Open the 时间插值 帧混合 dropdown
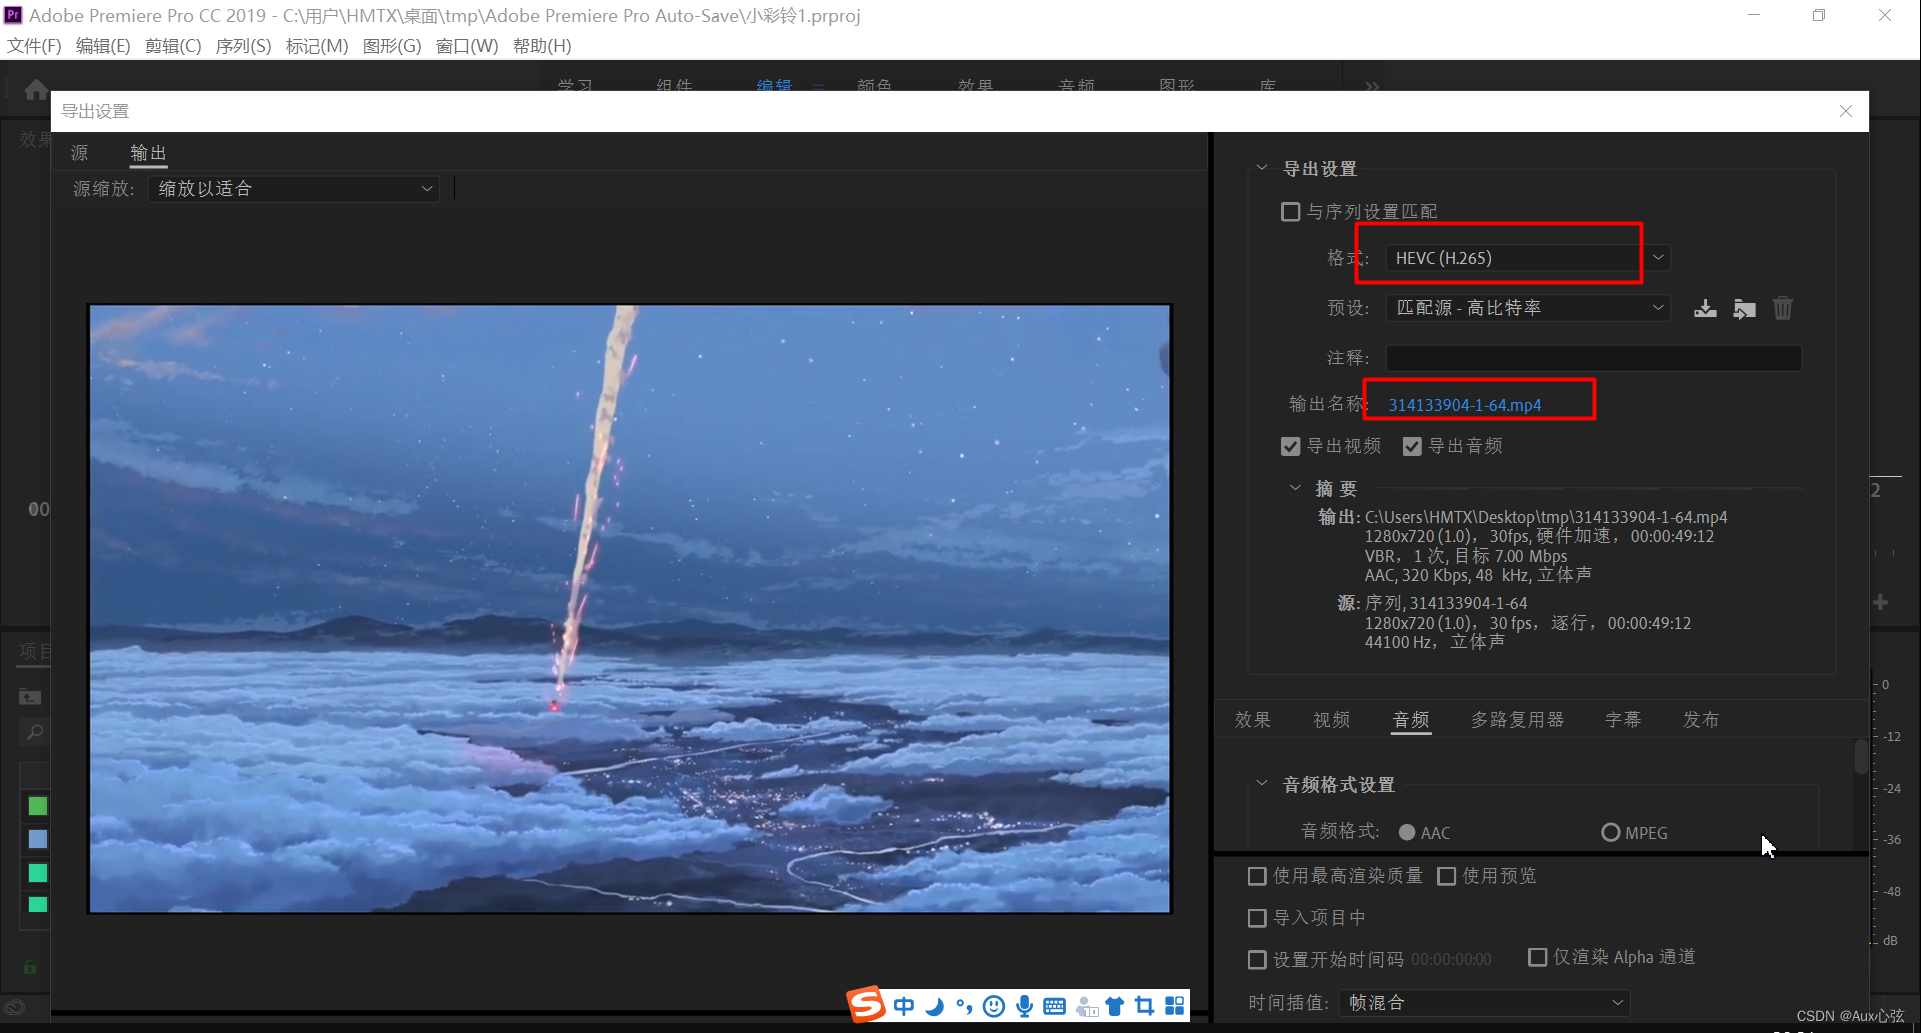This screenshot has width=1921, height=1033. pyautogui.click(x=1484, y=1003)
